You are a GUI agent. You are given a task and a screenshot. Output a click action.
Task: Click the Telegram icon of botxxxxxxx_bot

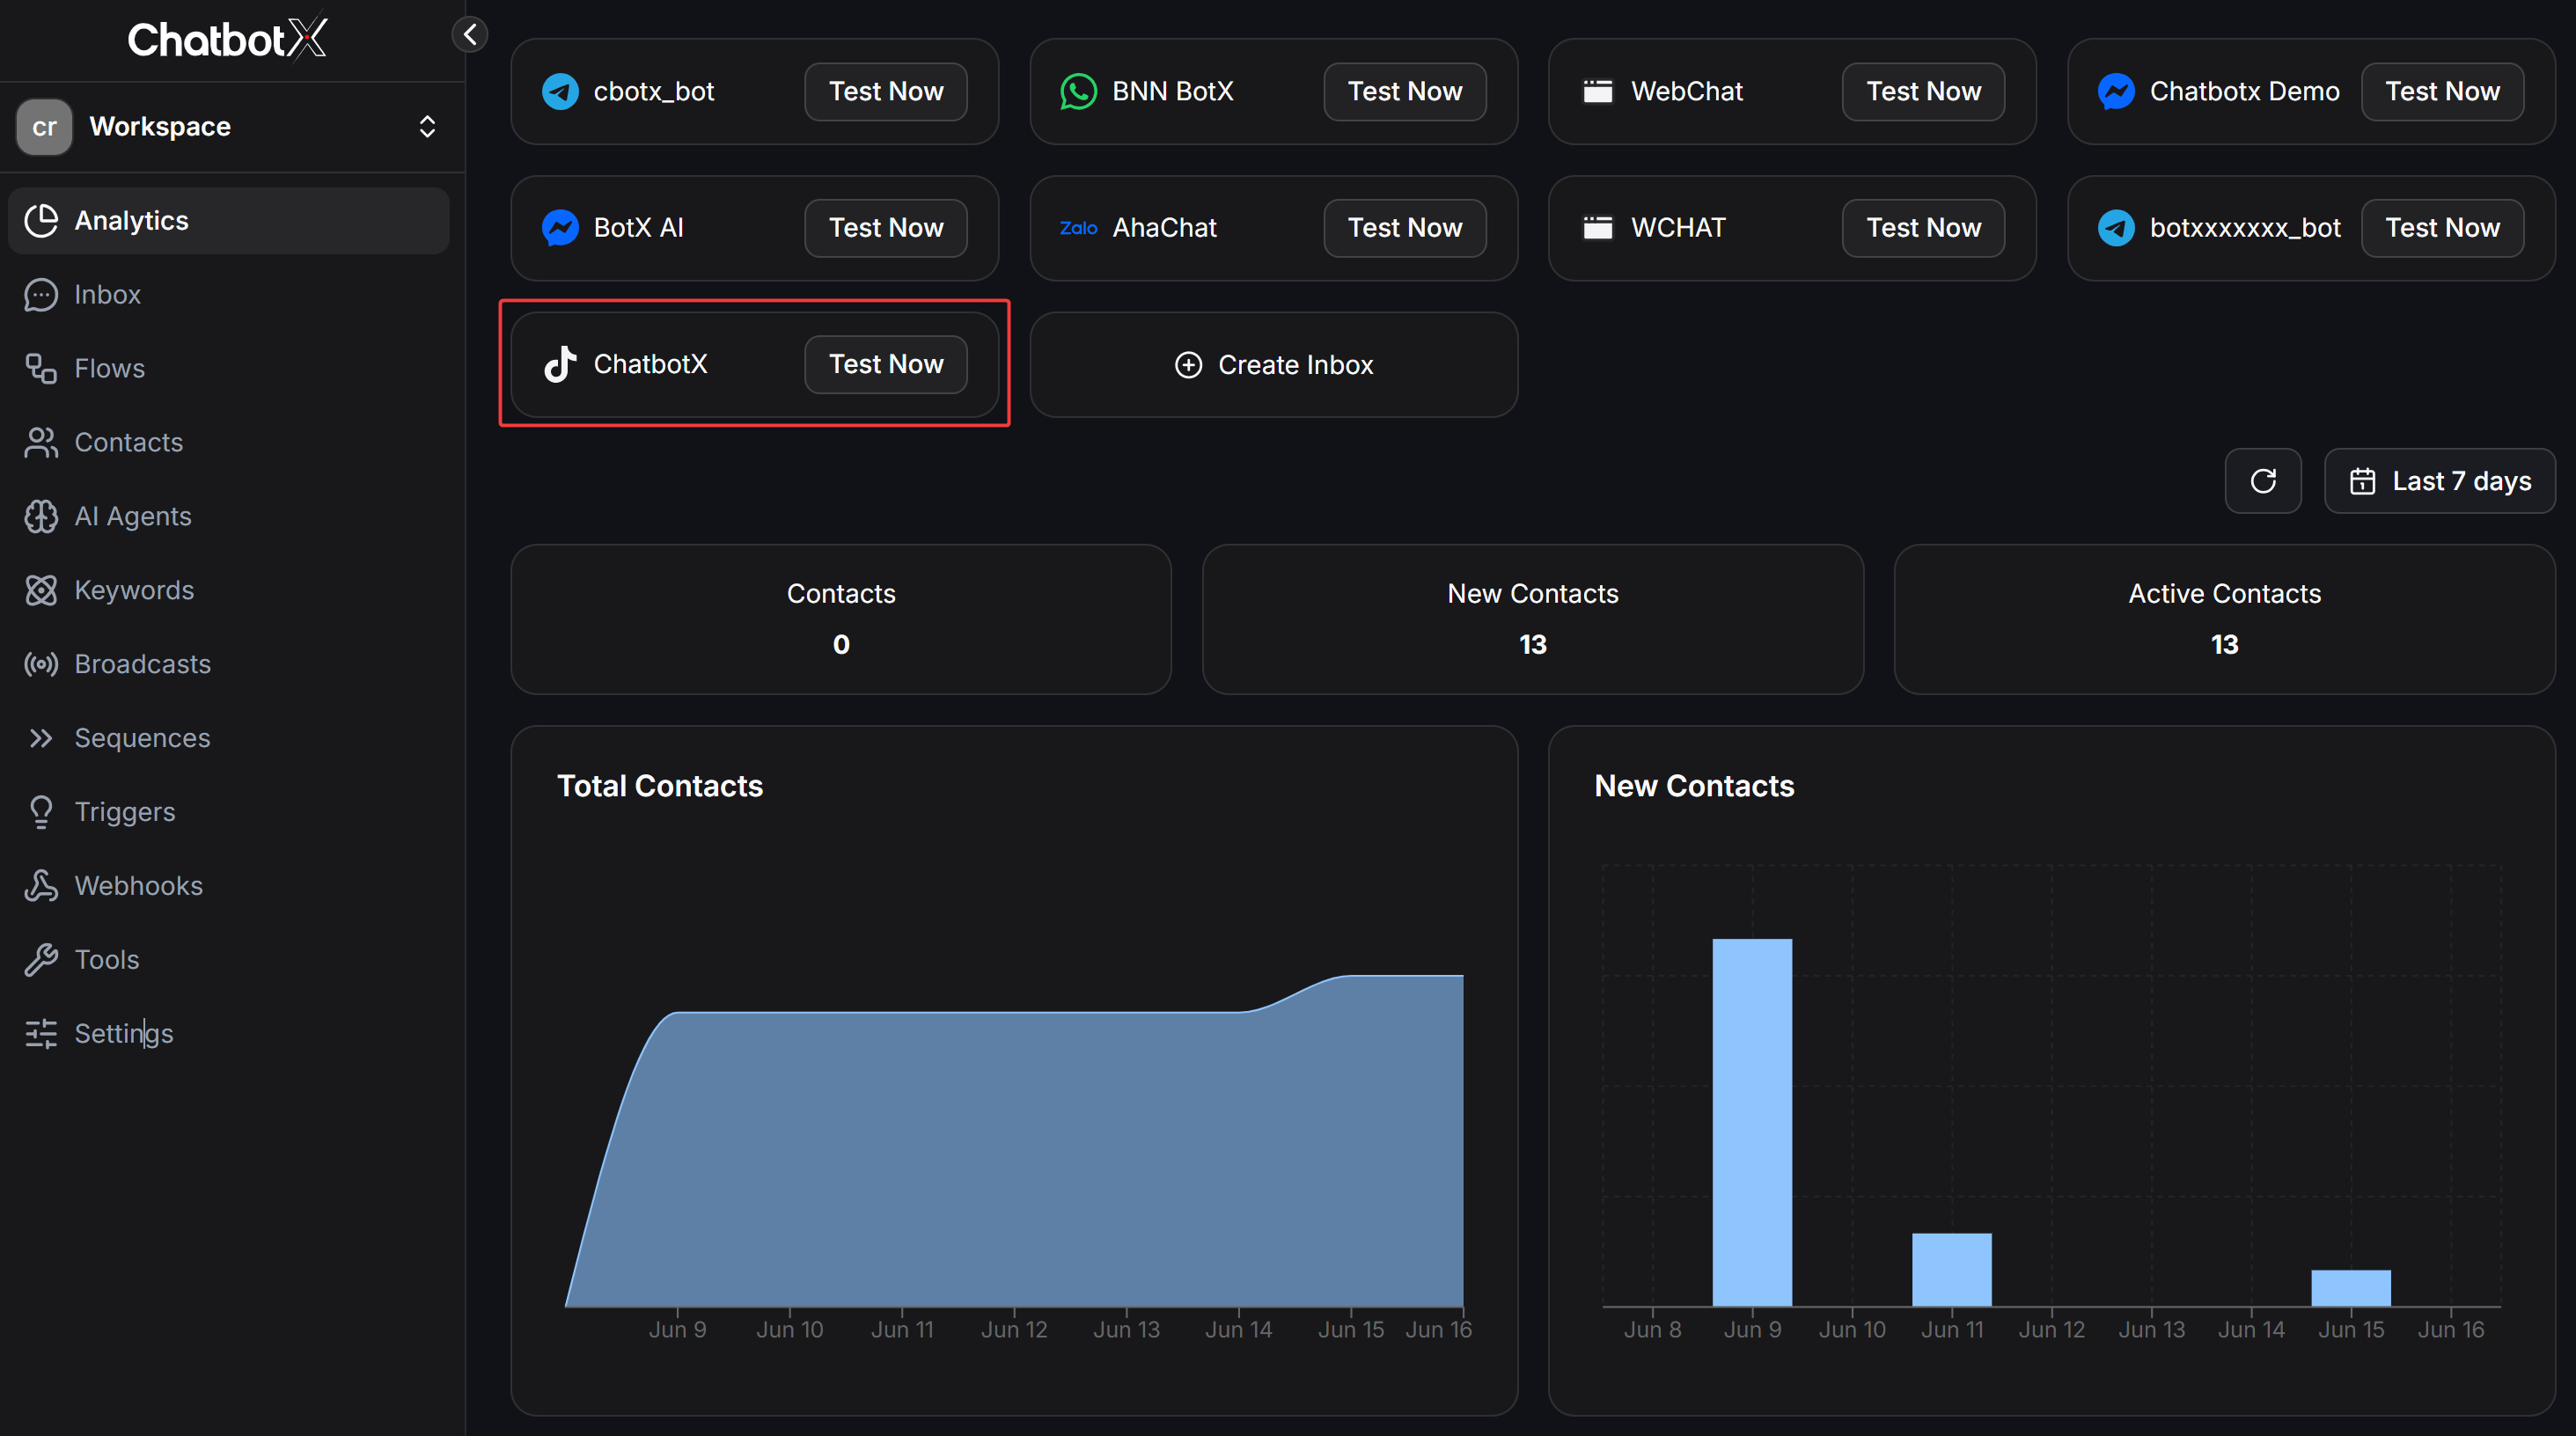pyautogui.click(x=2116, y=228)
